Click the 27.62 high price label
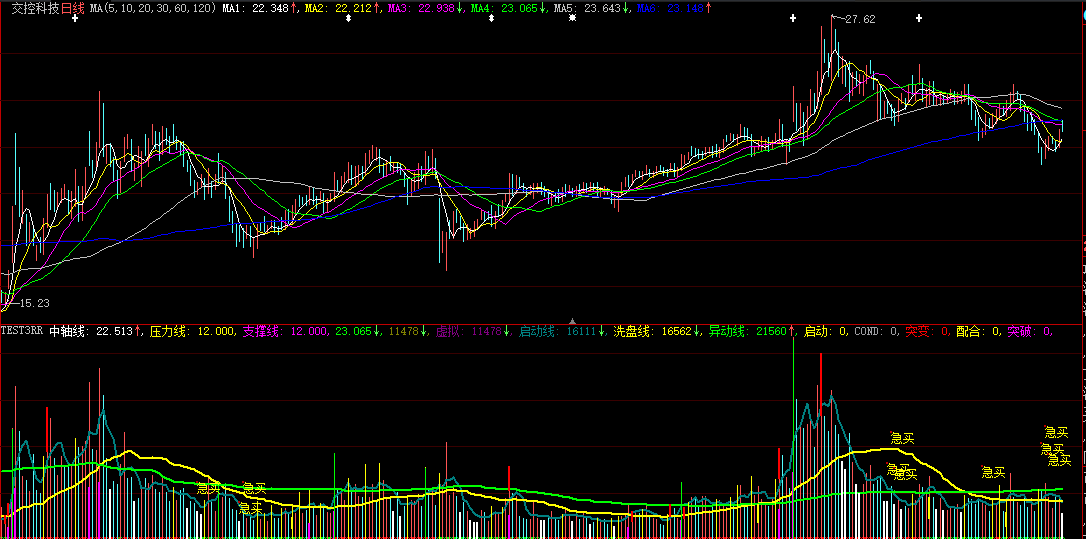This screenshot has width=1086, height=539. (x=860, y=19)
